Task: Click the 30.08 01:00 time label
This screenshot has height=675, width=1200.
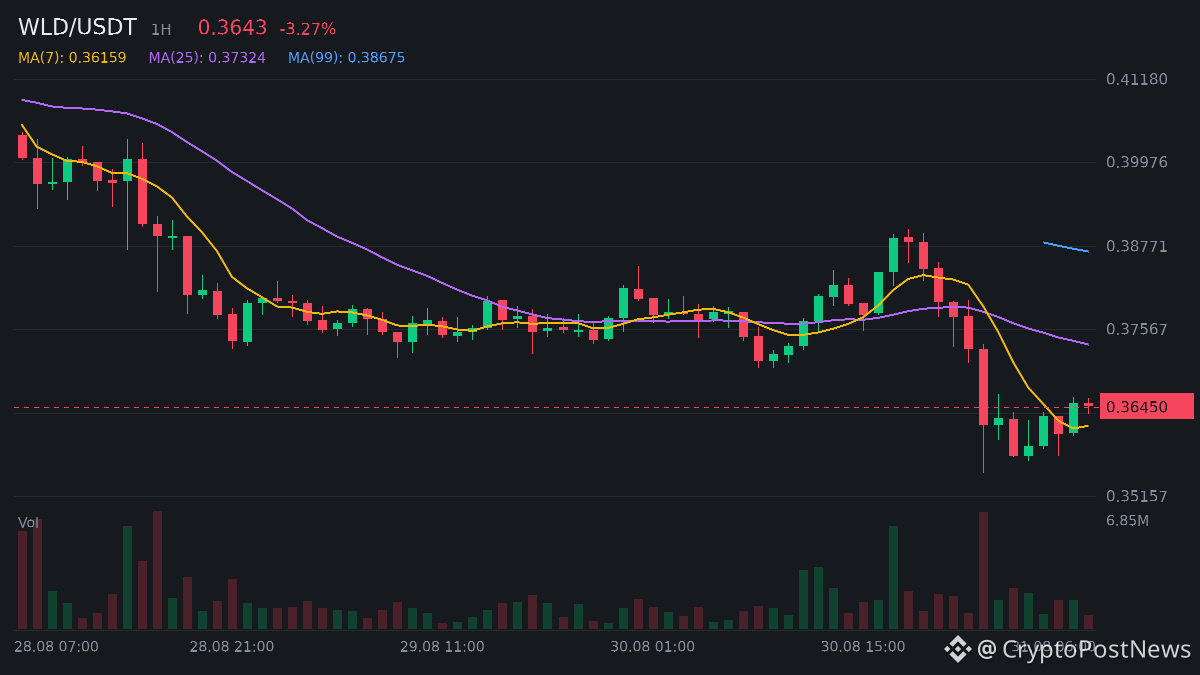Action: coord(653,647)
